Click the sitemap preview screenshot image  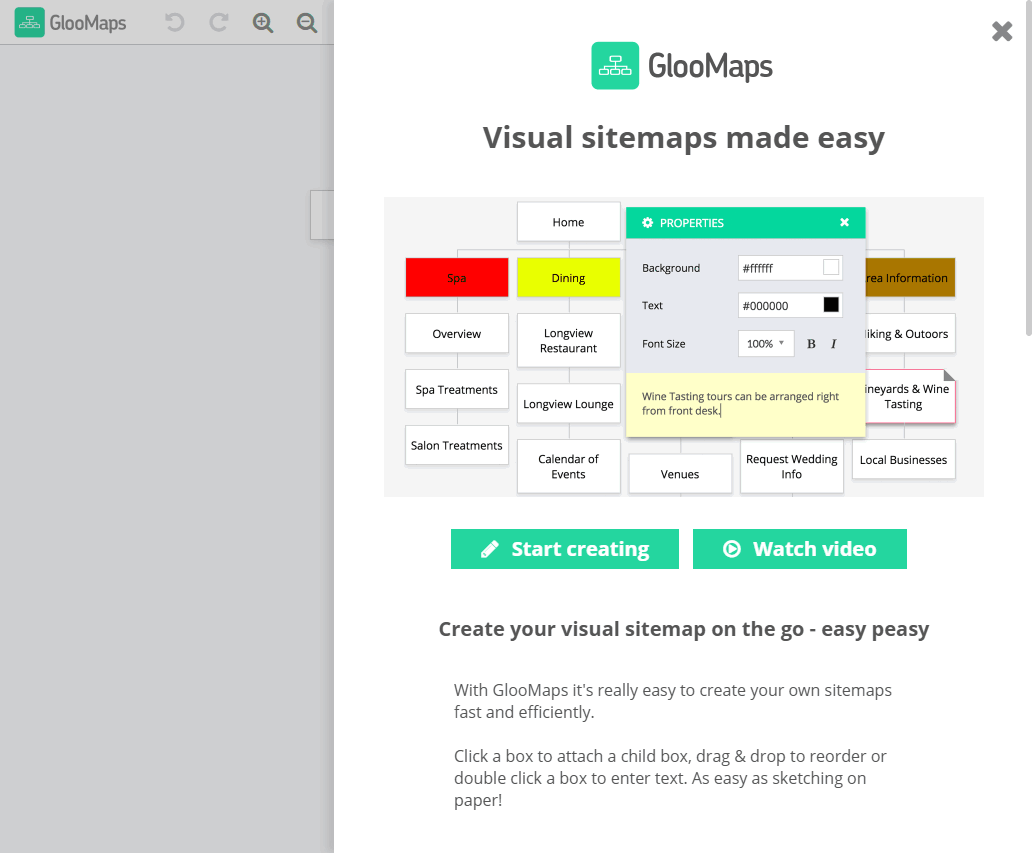coord(684,347)
